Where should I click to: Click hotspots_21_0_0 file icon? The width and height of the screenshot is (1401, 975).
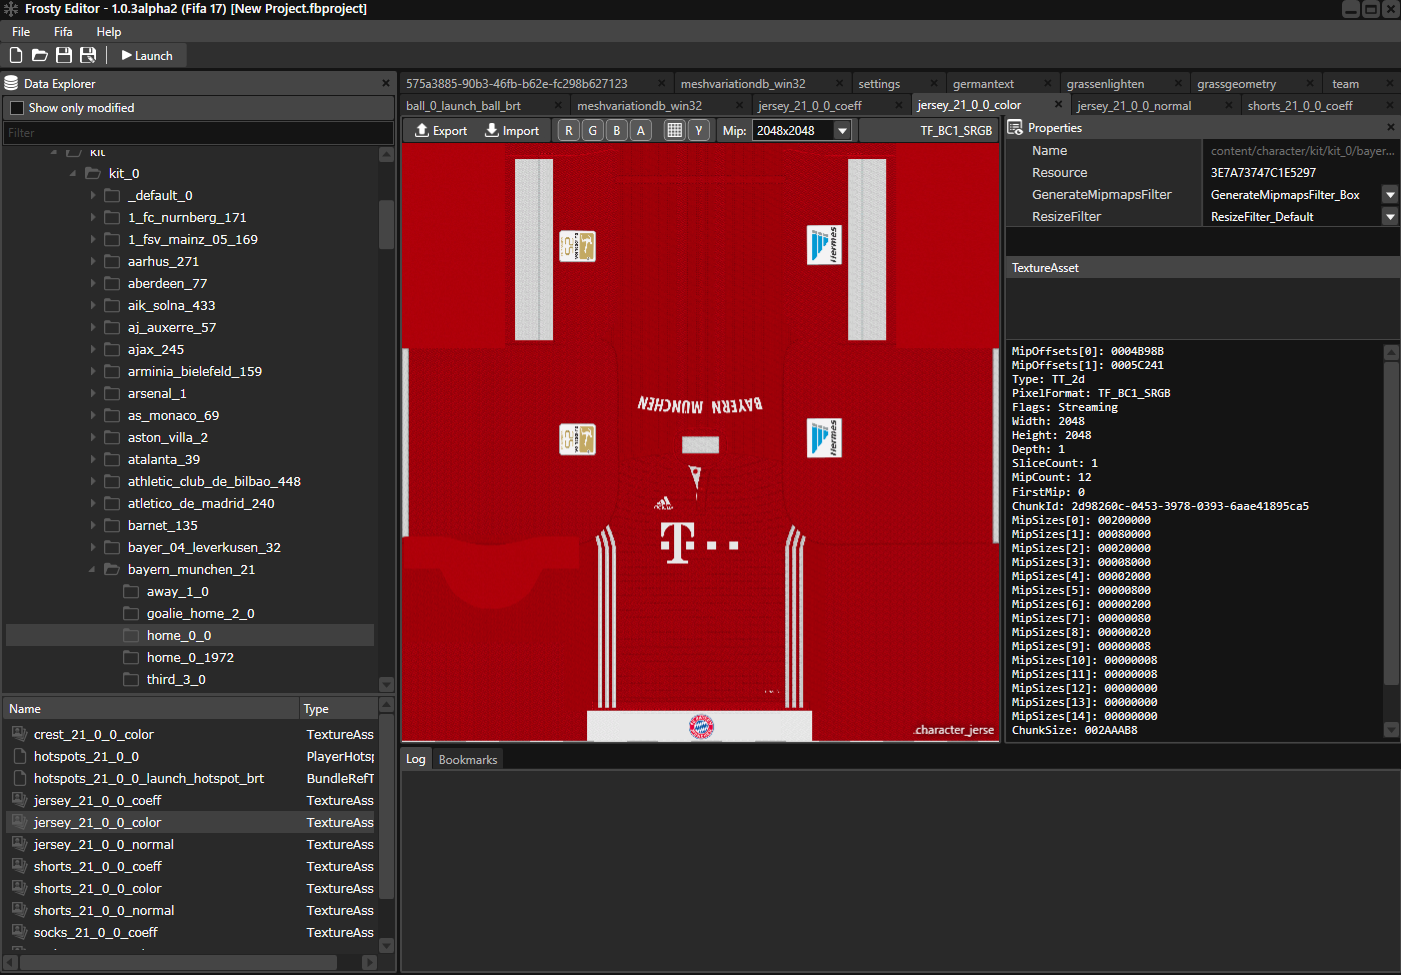coord(19,756)
